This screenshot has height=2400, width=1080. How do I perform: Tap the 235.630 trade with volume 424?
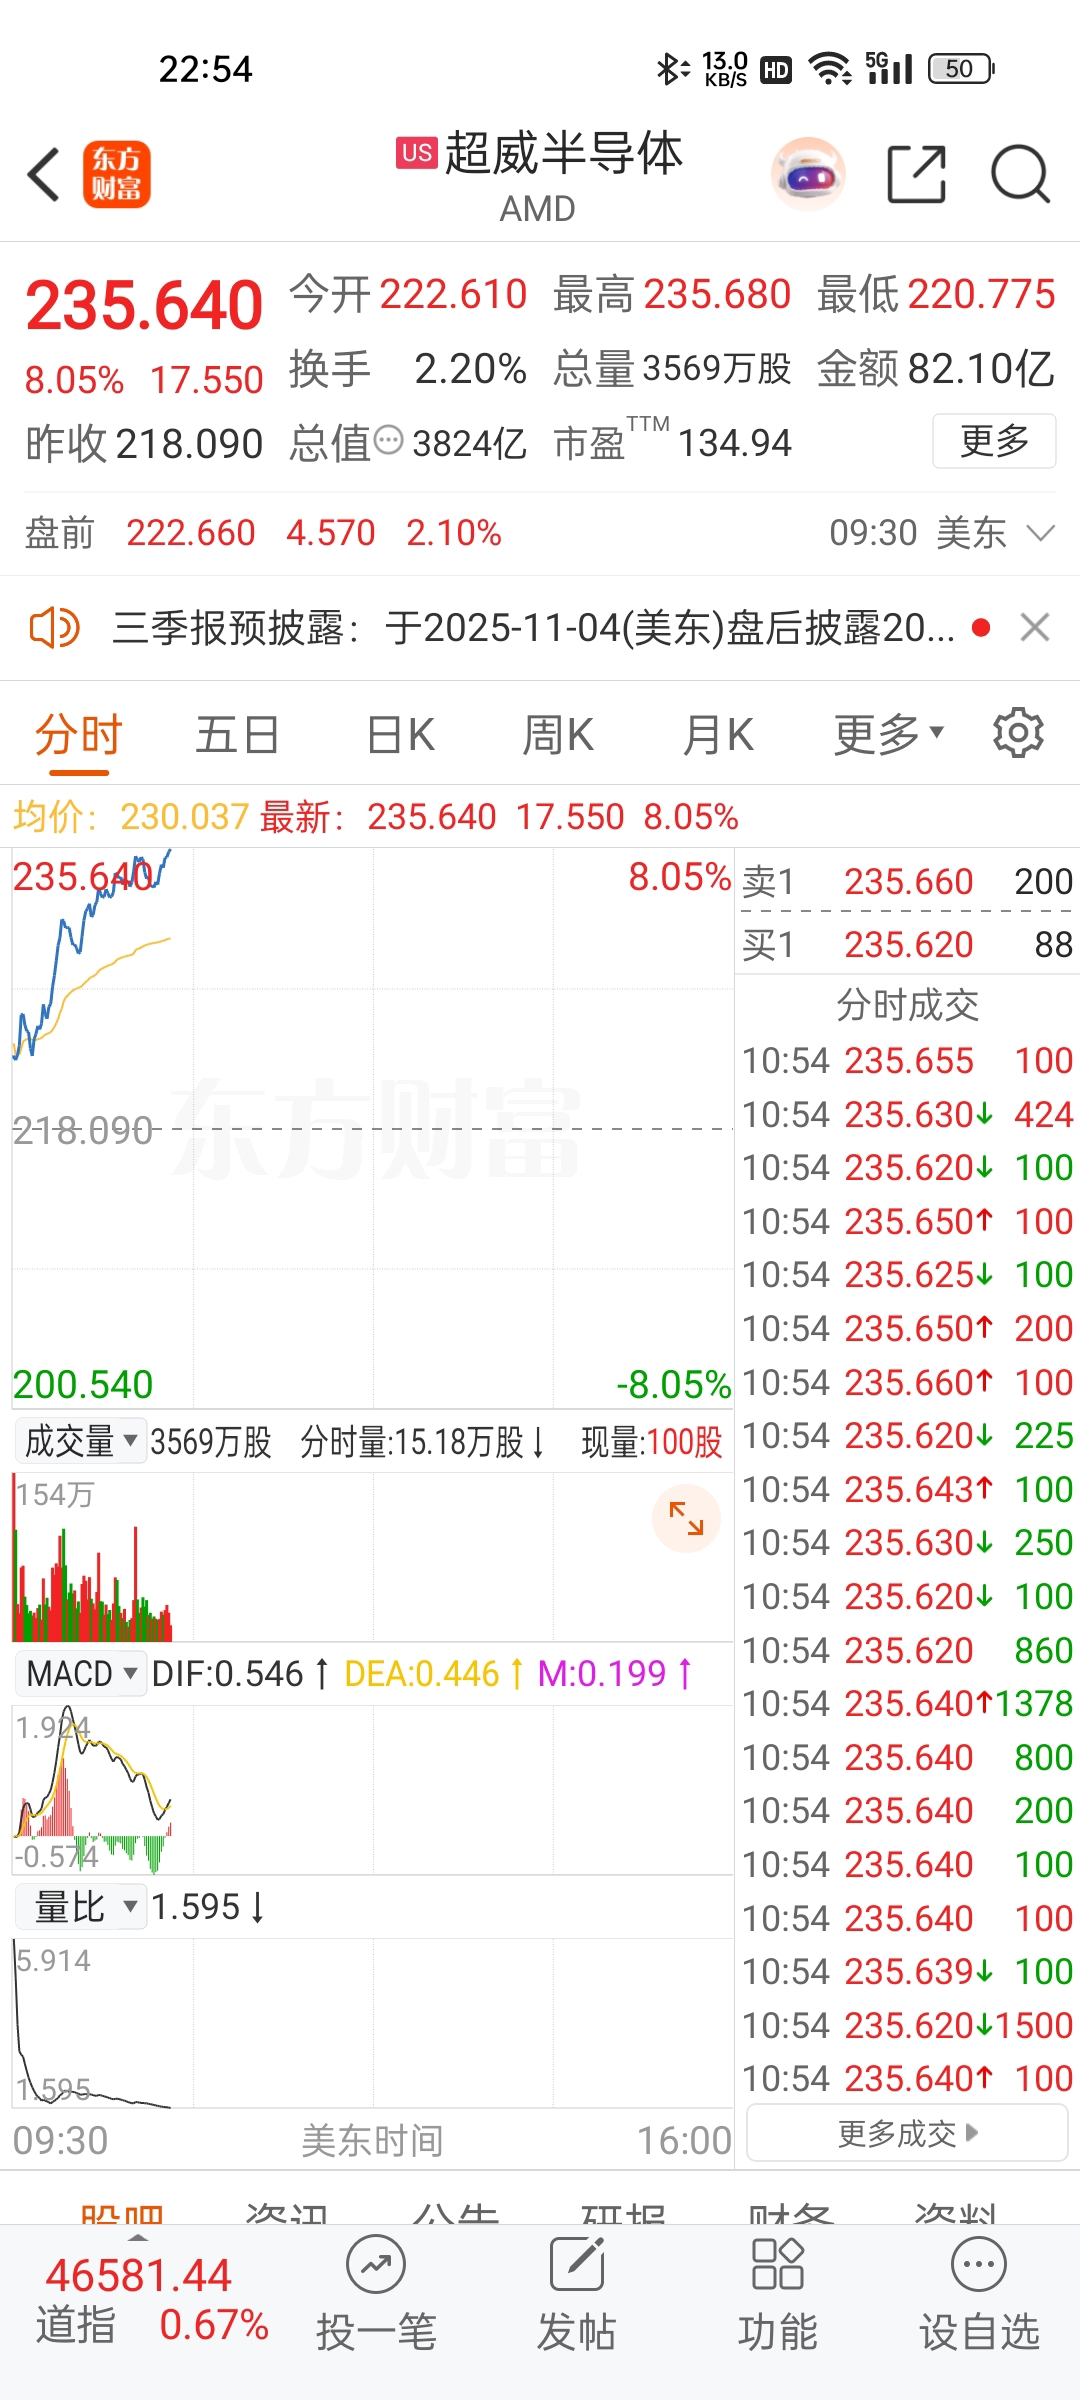[907, 1114]
